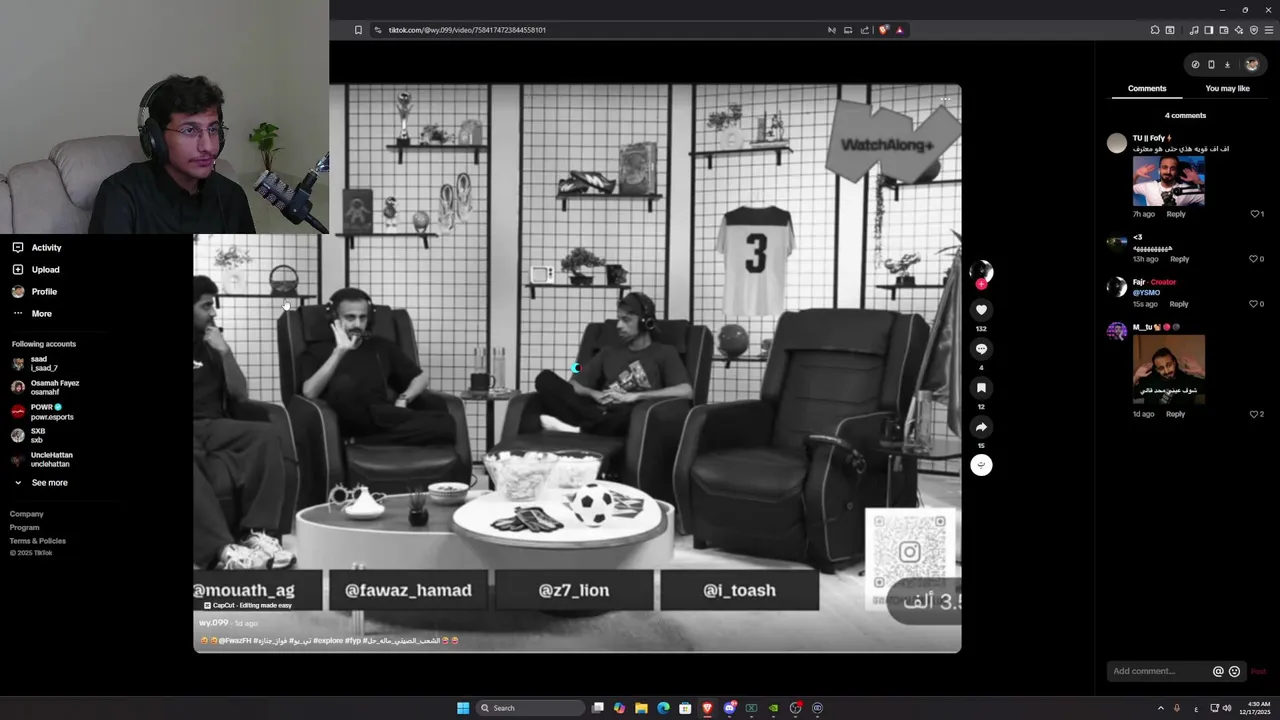This screenshot has height=720, width=1280.
Task: Open the Company footer section
Action: tap(27, 514)
